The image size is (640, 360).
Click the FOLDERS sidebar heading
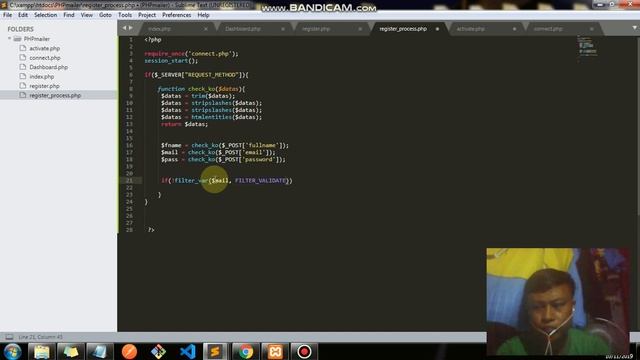click(20, 29)
